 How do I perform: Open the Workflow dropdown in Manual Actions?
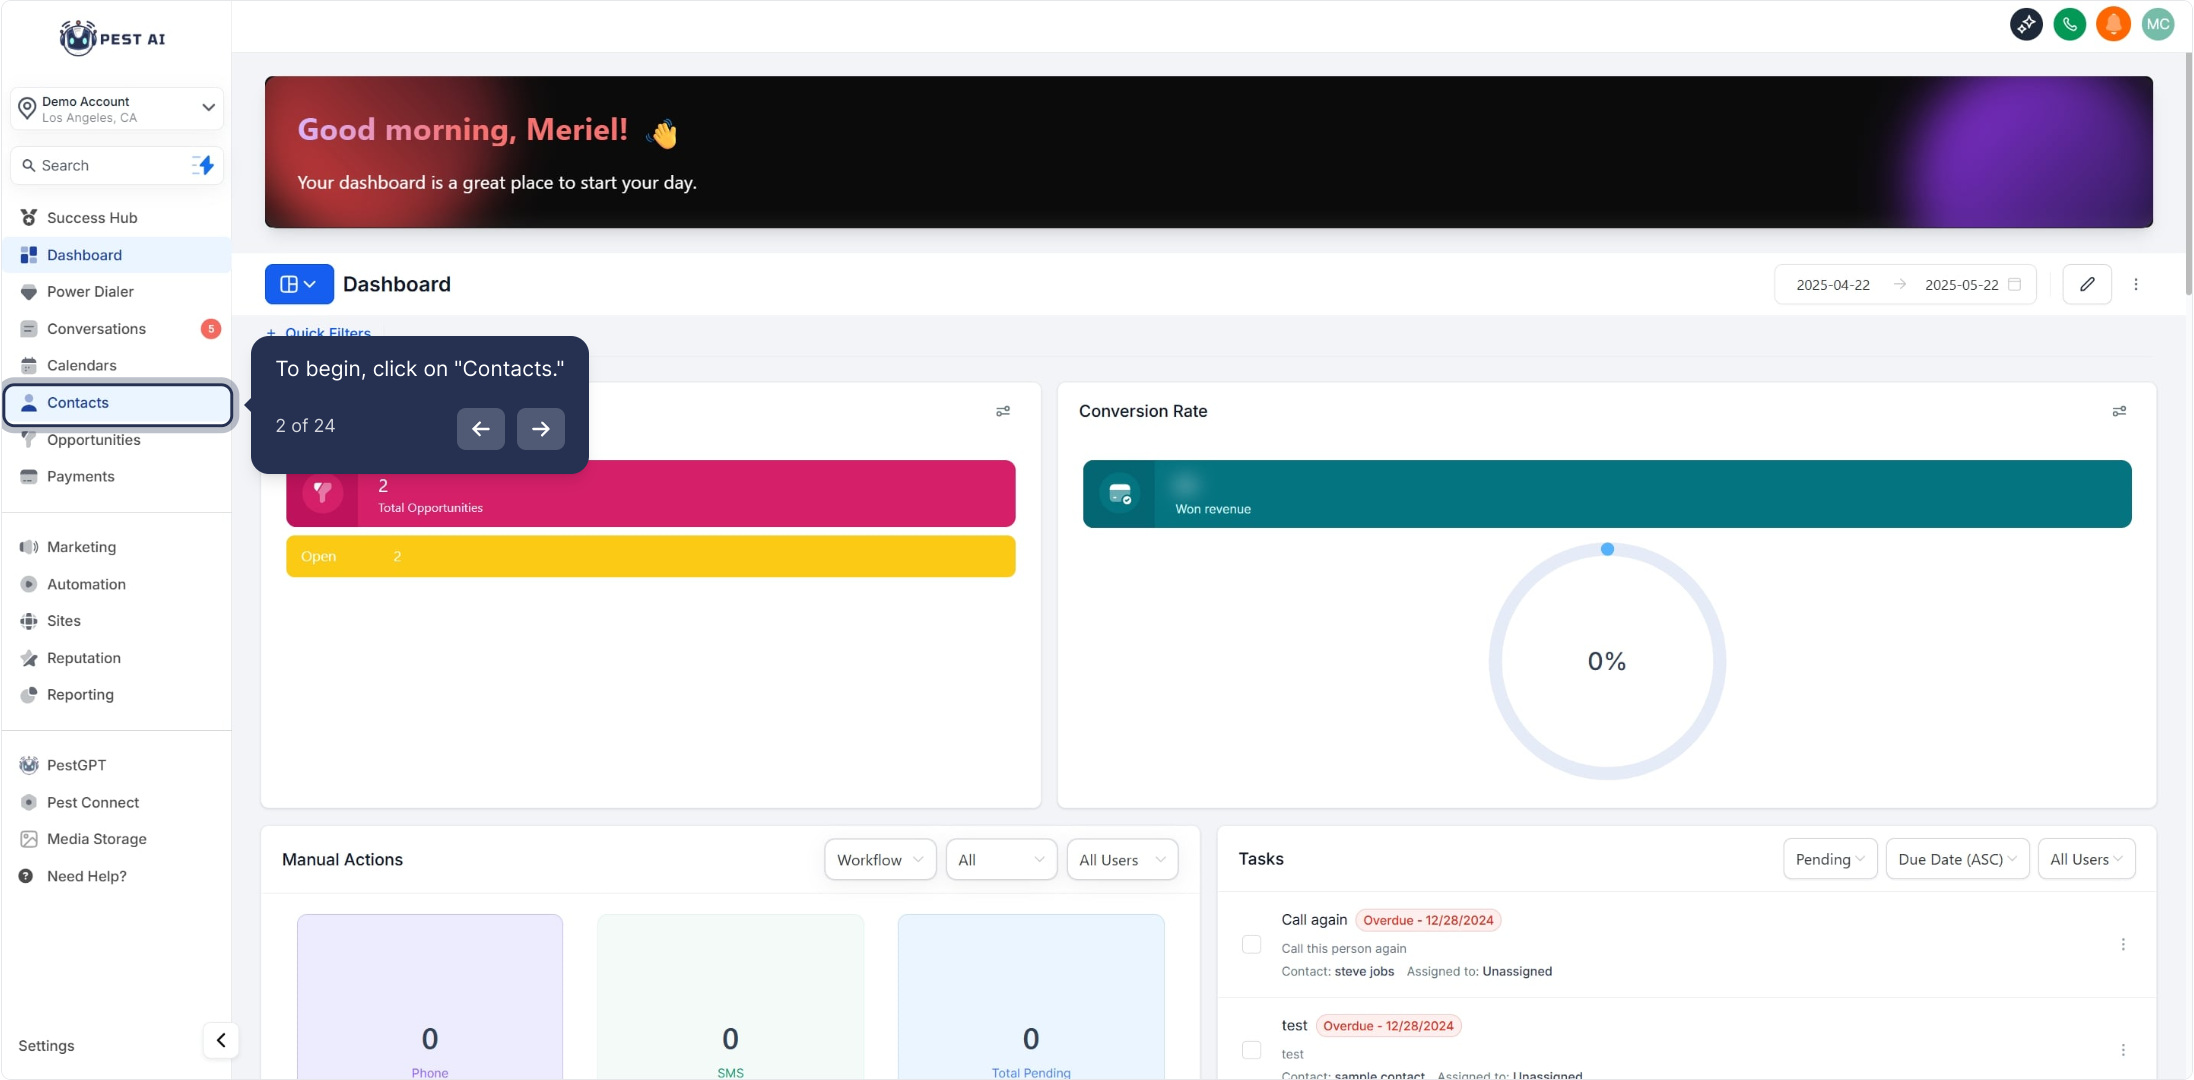(880, 859)
